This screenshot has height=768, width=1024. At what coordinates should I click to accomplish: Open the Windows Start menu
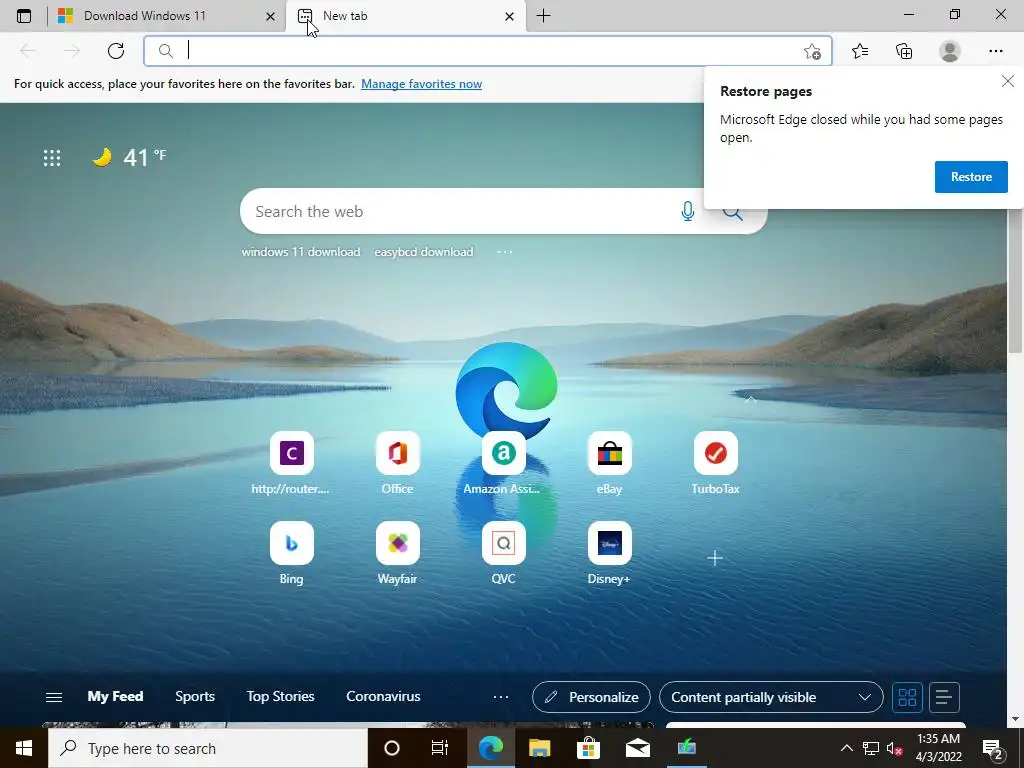pos(24,748)
